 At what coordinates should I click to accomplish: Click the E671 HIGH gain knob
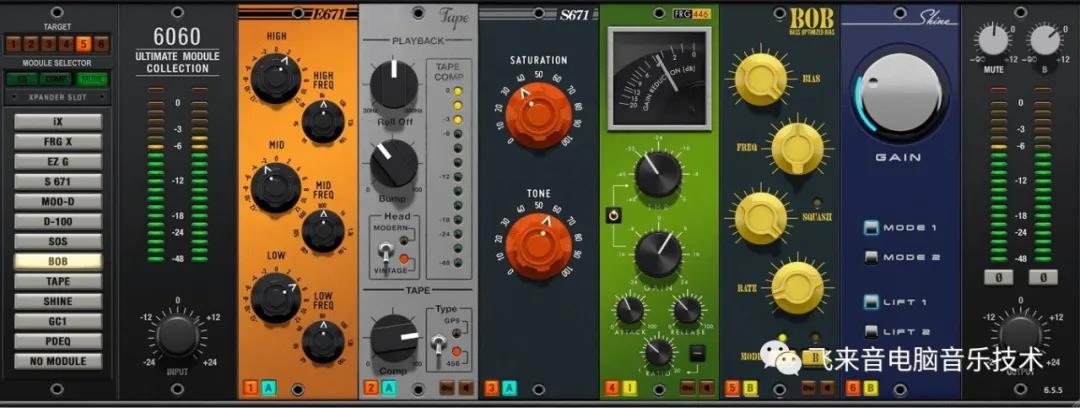[x=276, y=79]
